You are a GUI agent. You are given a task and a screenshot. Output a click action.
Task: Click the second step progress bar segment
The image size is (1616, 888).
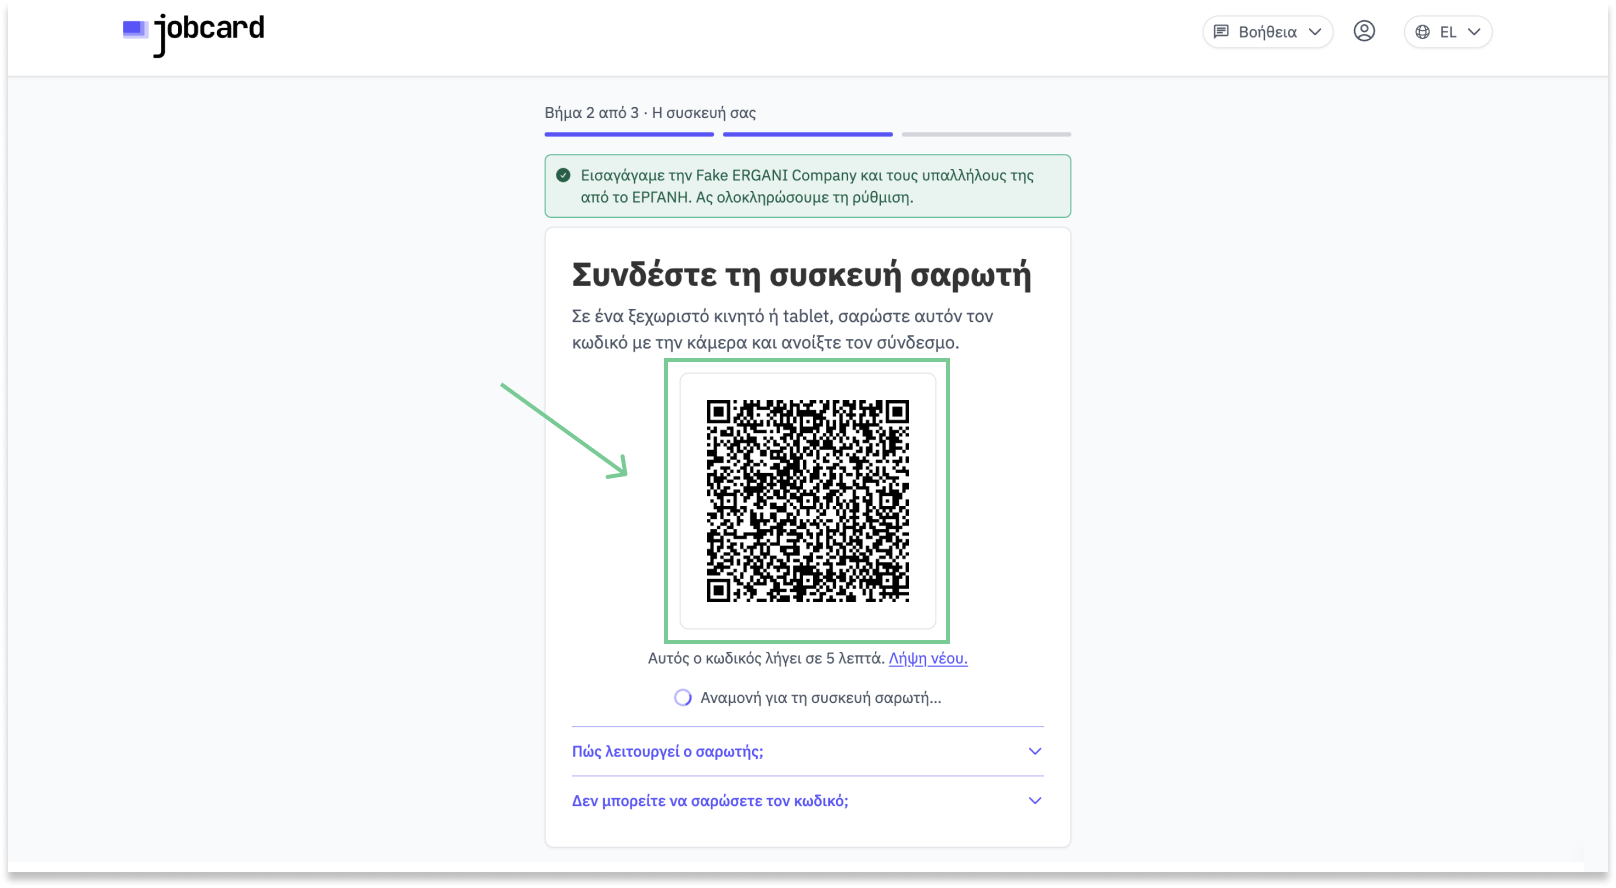point(808,134)
